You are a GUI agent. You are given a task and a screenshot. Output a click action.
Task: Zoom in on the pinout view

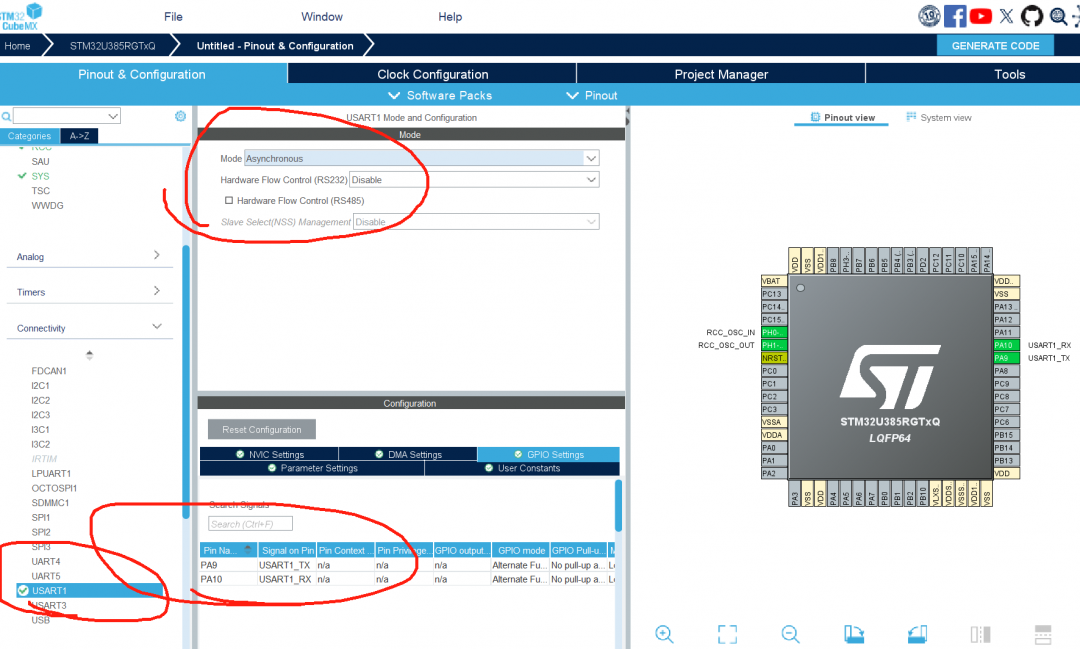coord(664,634)
